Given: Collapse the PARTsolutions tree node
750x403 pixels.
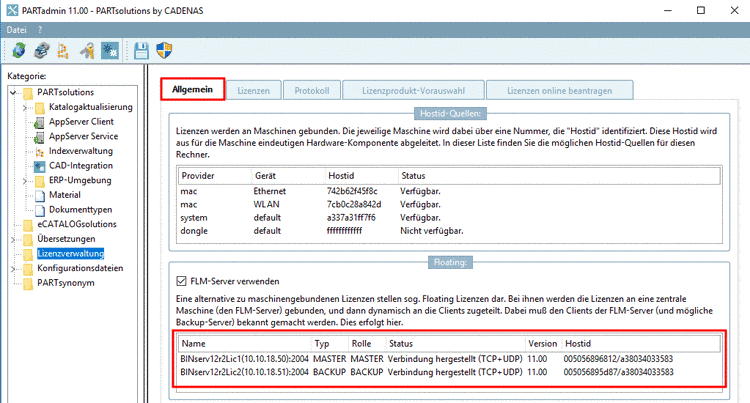Looking at the screenshot, I should coord(13,92).
